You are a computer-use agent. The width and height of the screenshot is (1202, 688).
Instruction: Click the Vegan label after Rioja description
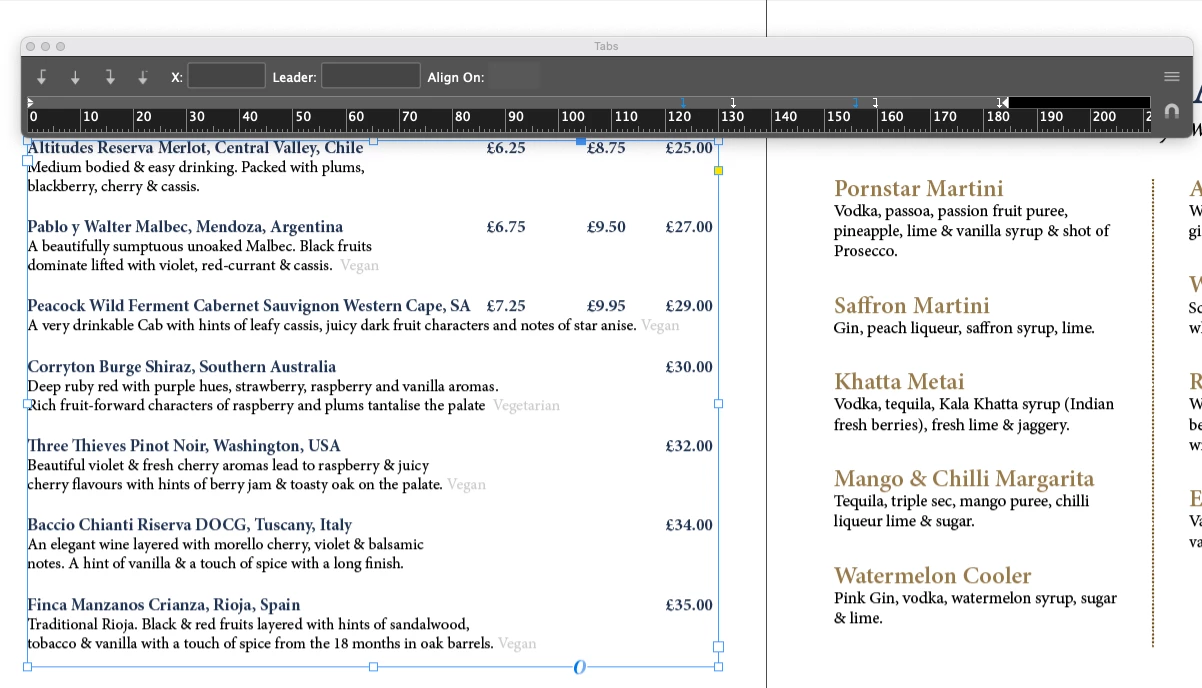click(517, 643)
